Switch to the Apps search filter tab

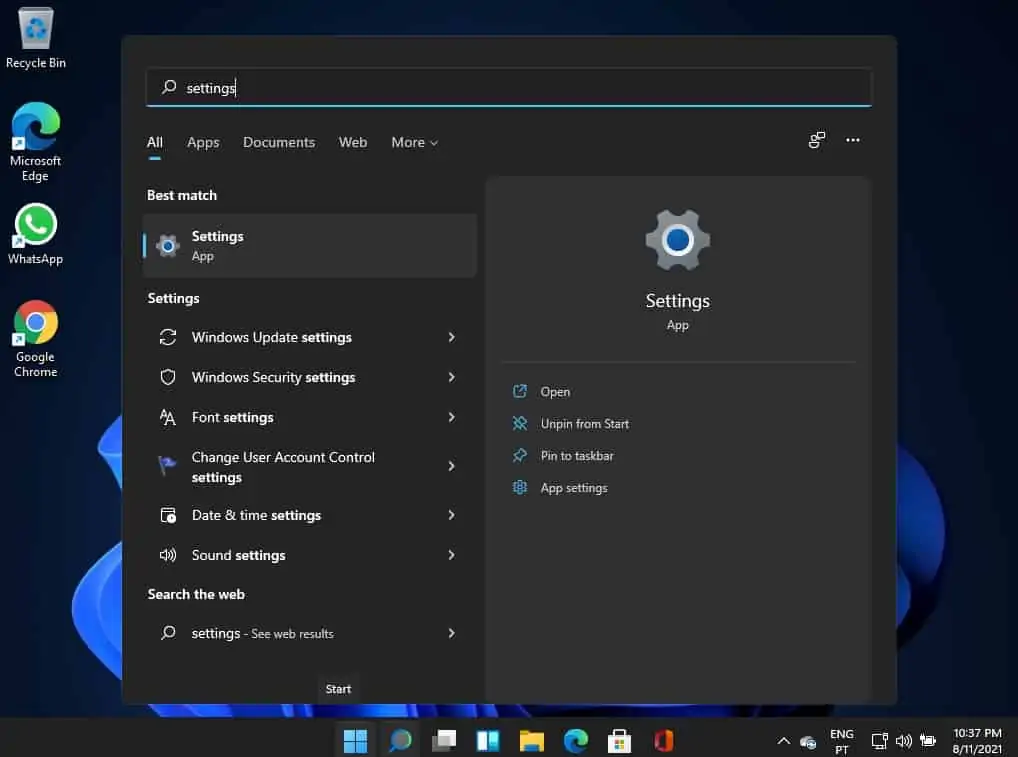[203, 142]
